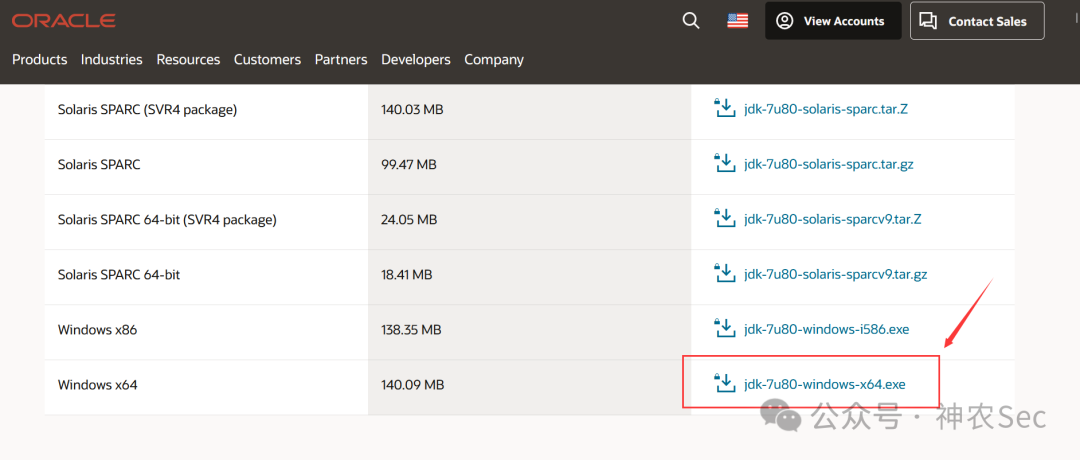Download icon for jdk-7u80-solaris-sparc.tar.Z
Image resolution: width=1080 pixels, height=460 pixels.
click(x=724, y=108)
